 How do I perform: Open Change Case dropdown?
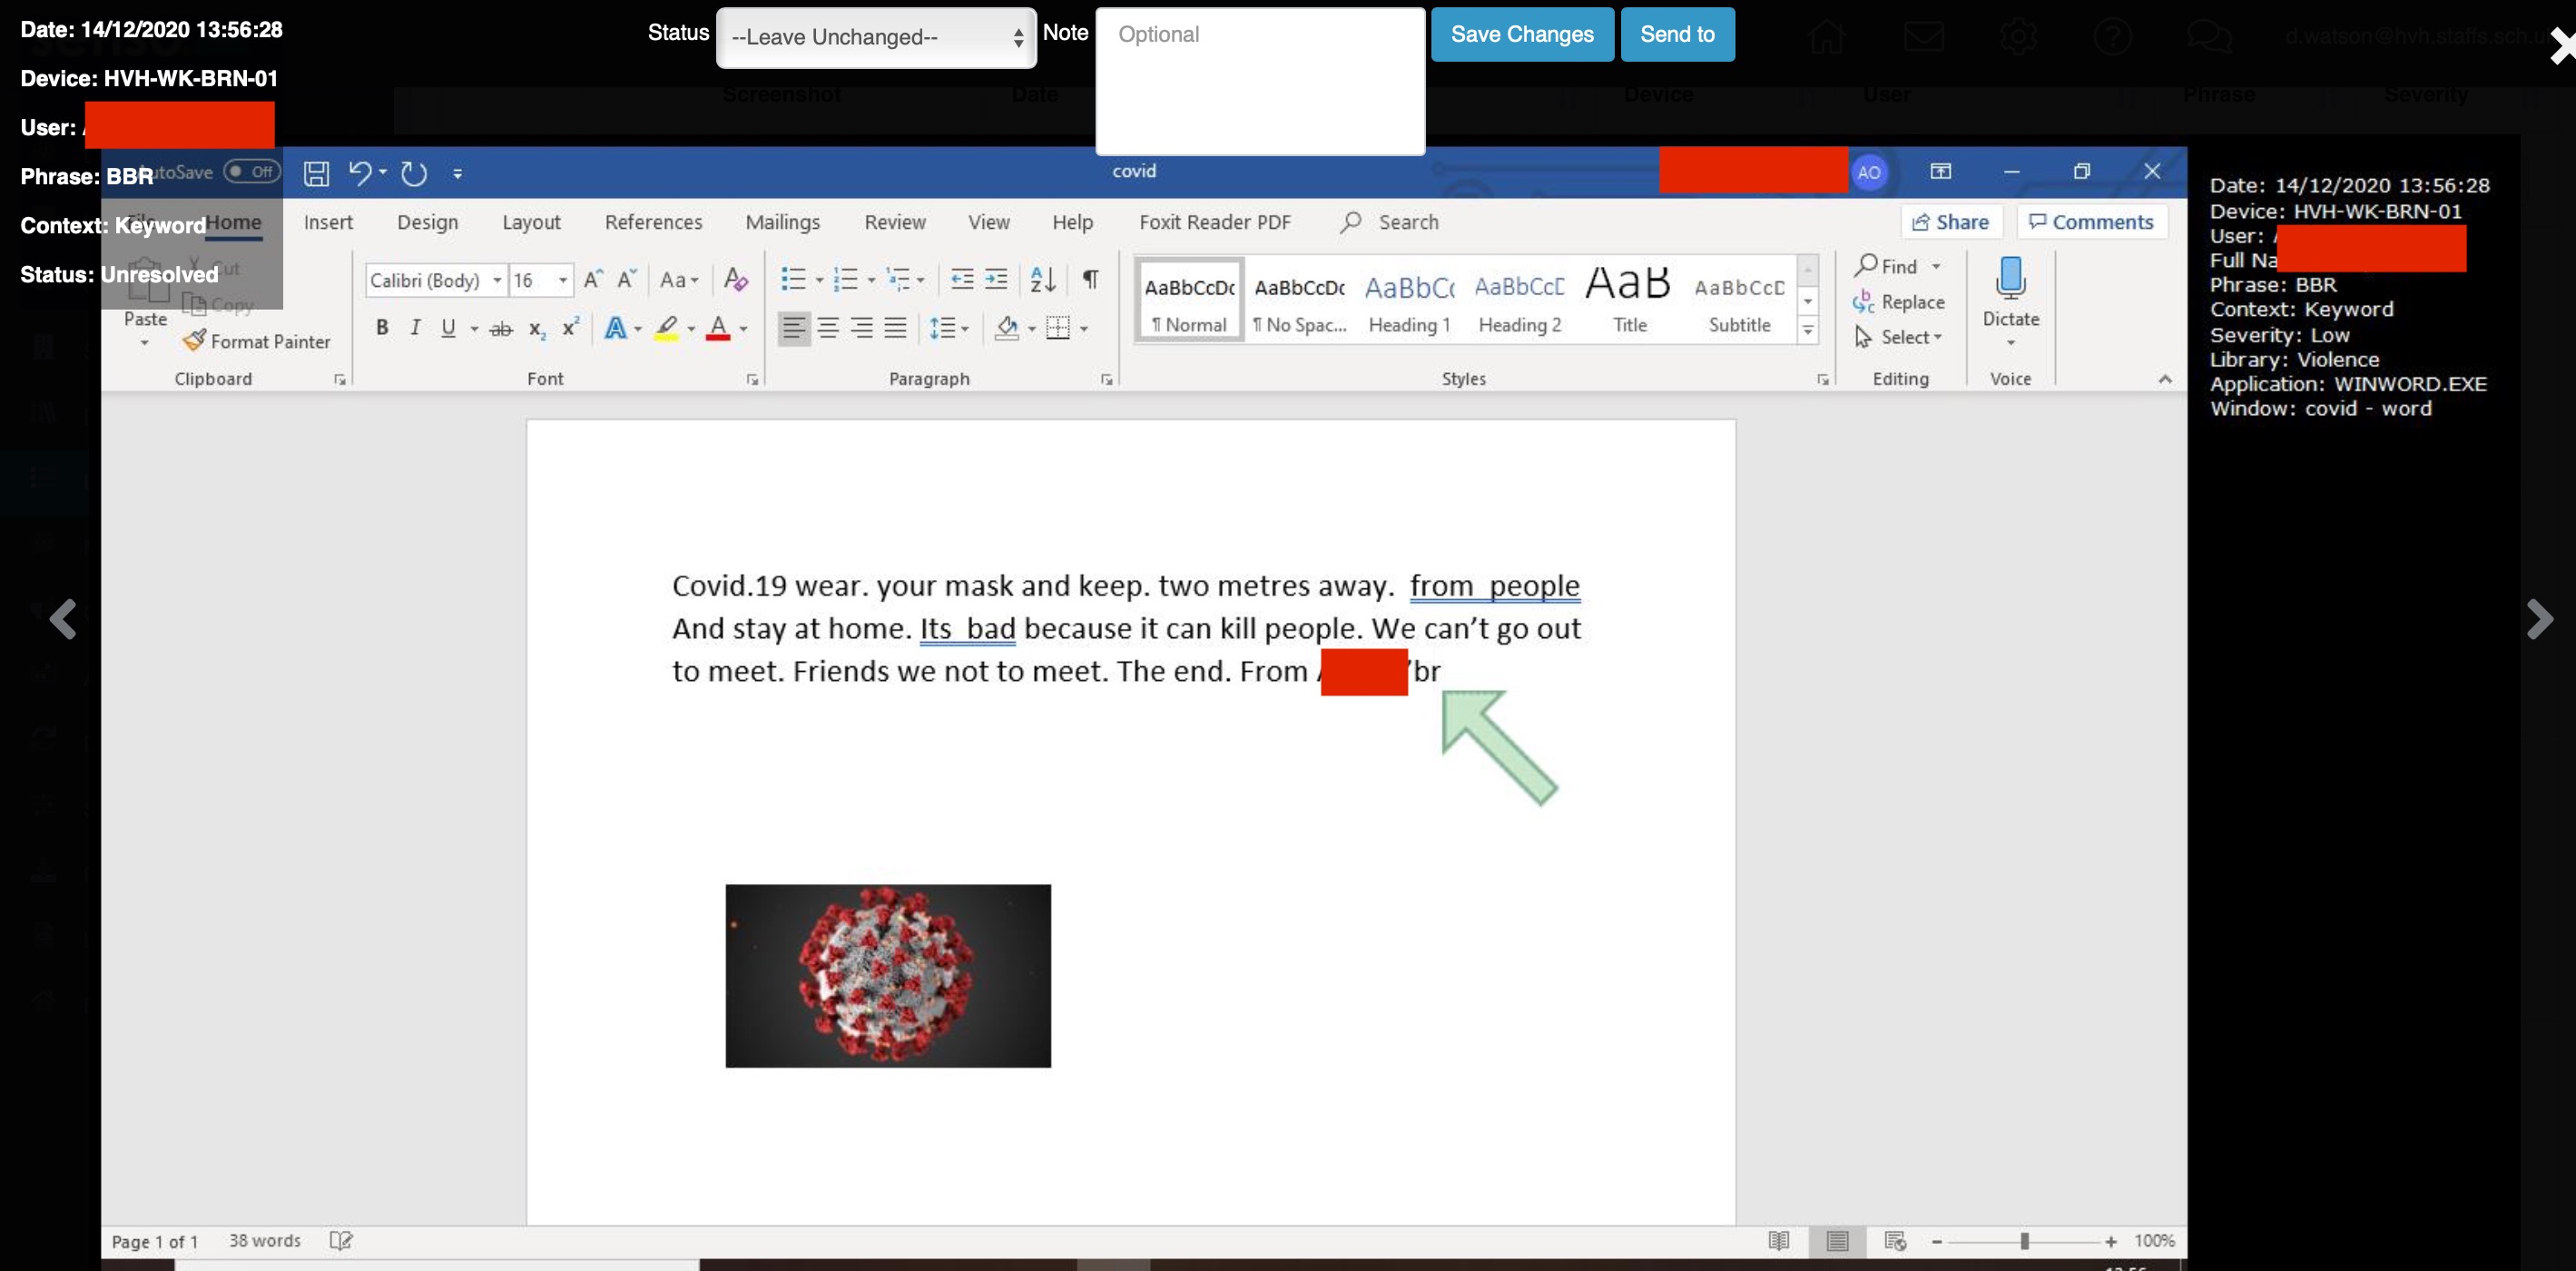click(679, 280)
